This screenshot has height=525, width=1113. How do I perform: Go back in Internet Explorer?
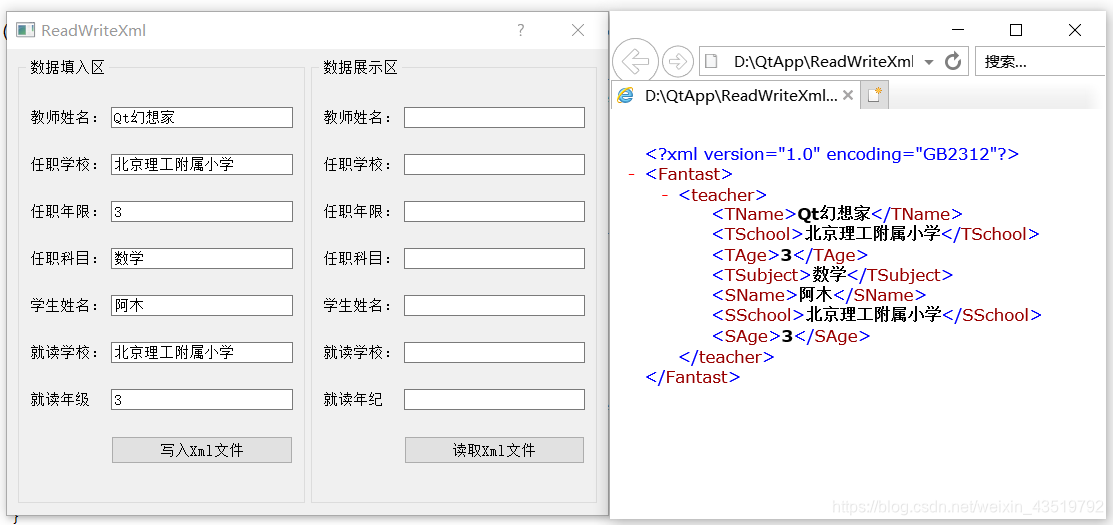point(635,62)
